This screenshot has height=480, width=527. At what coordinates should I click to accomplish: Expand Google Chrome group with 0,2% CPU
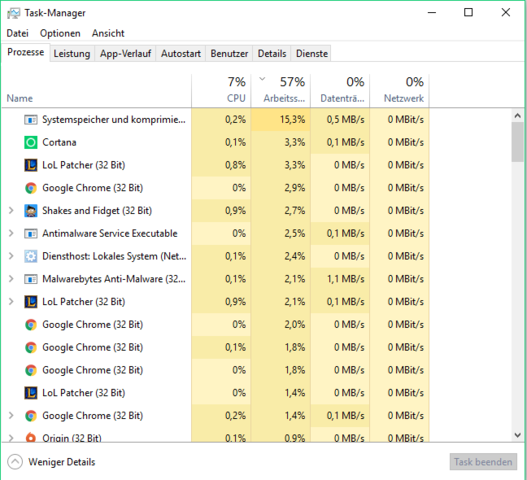[11, 416]
